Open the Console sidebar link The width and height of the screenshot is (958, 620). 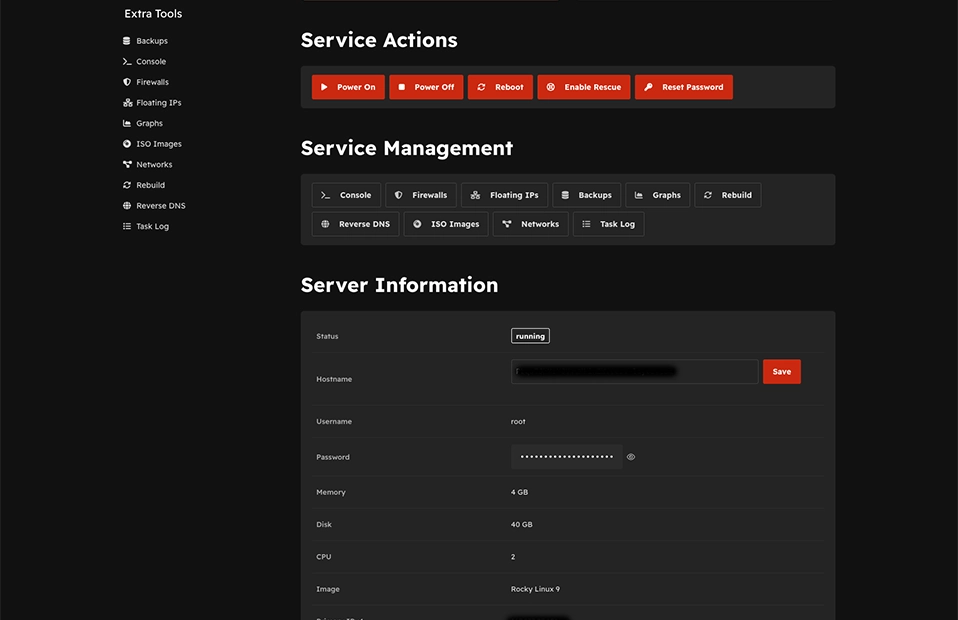click(151, 62)
